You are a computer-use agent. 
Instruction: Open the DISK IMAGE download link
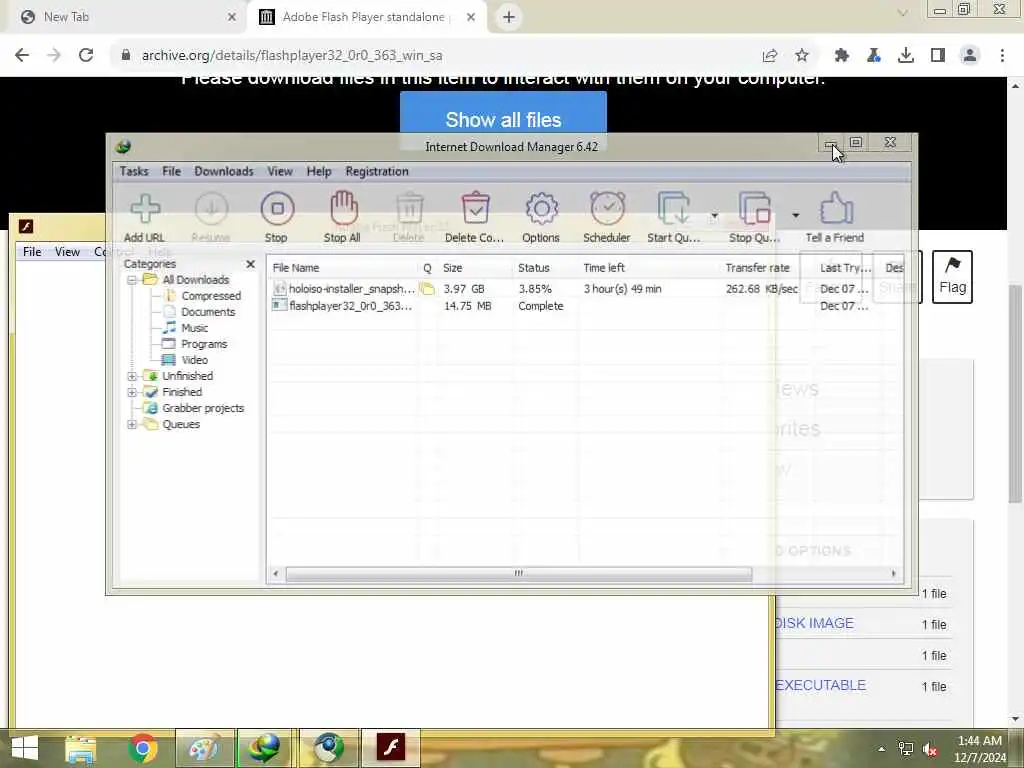814,623
